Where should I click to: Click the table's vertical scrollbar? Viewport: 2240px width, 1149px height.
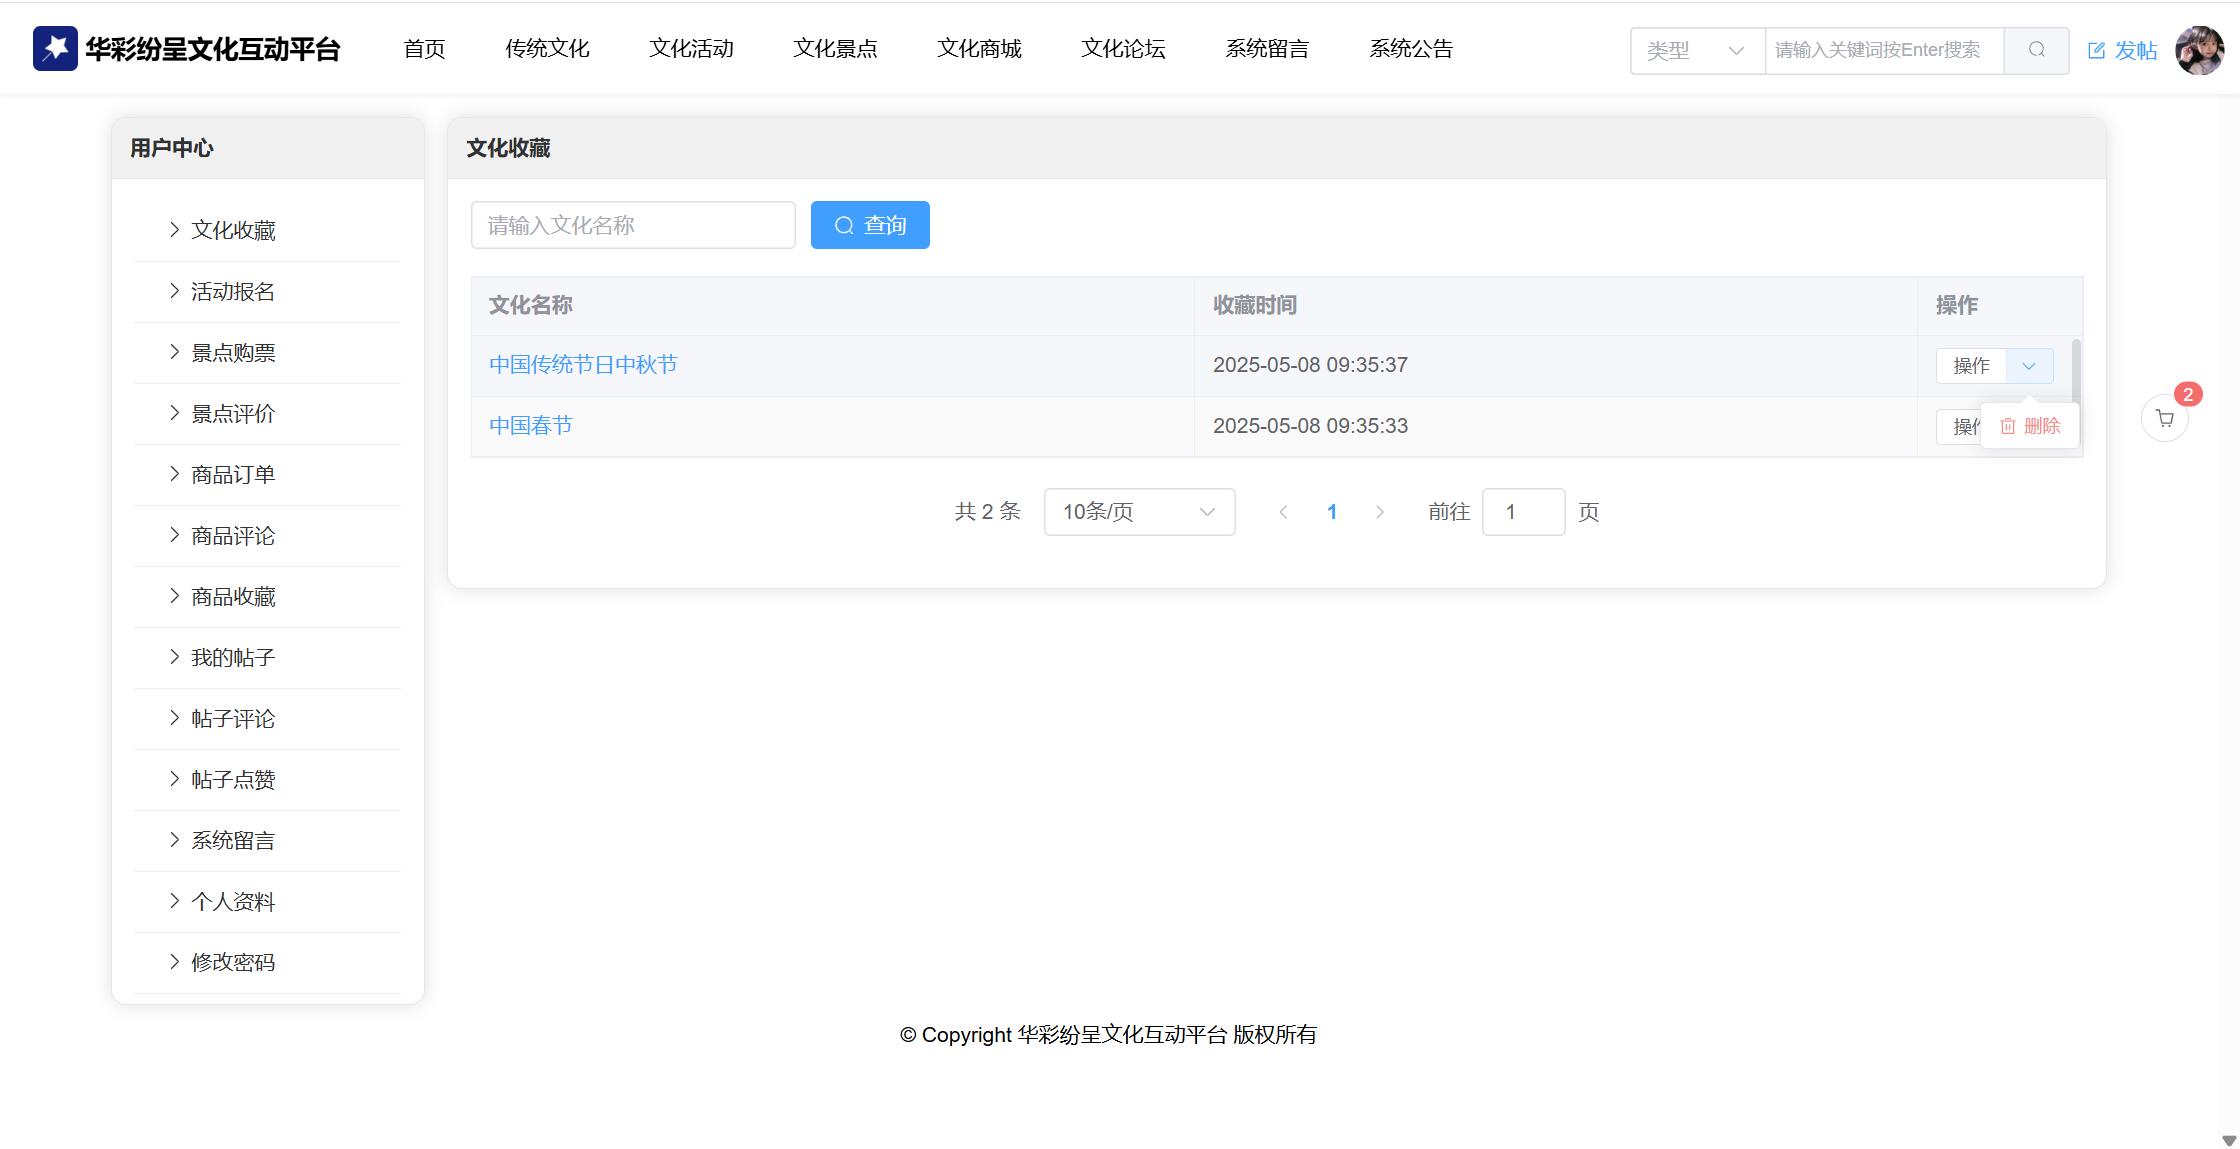click(2076, 372)
